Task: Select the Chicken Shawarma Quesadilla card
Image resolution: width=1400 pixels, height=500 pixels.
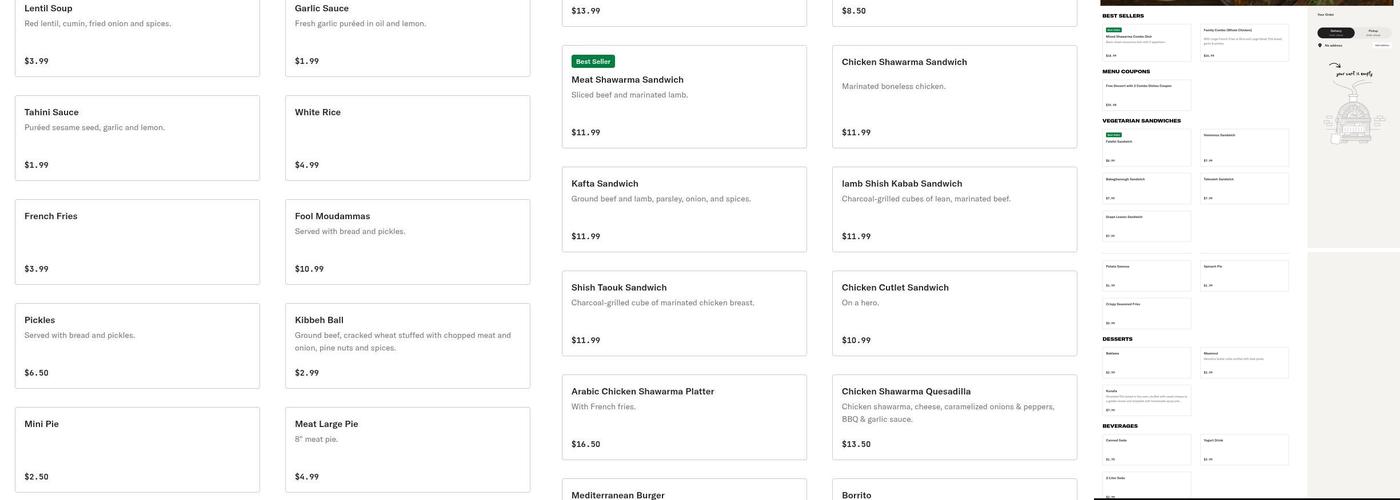Action: click(x=954, y=417)
